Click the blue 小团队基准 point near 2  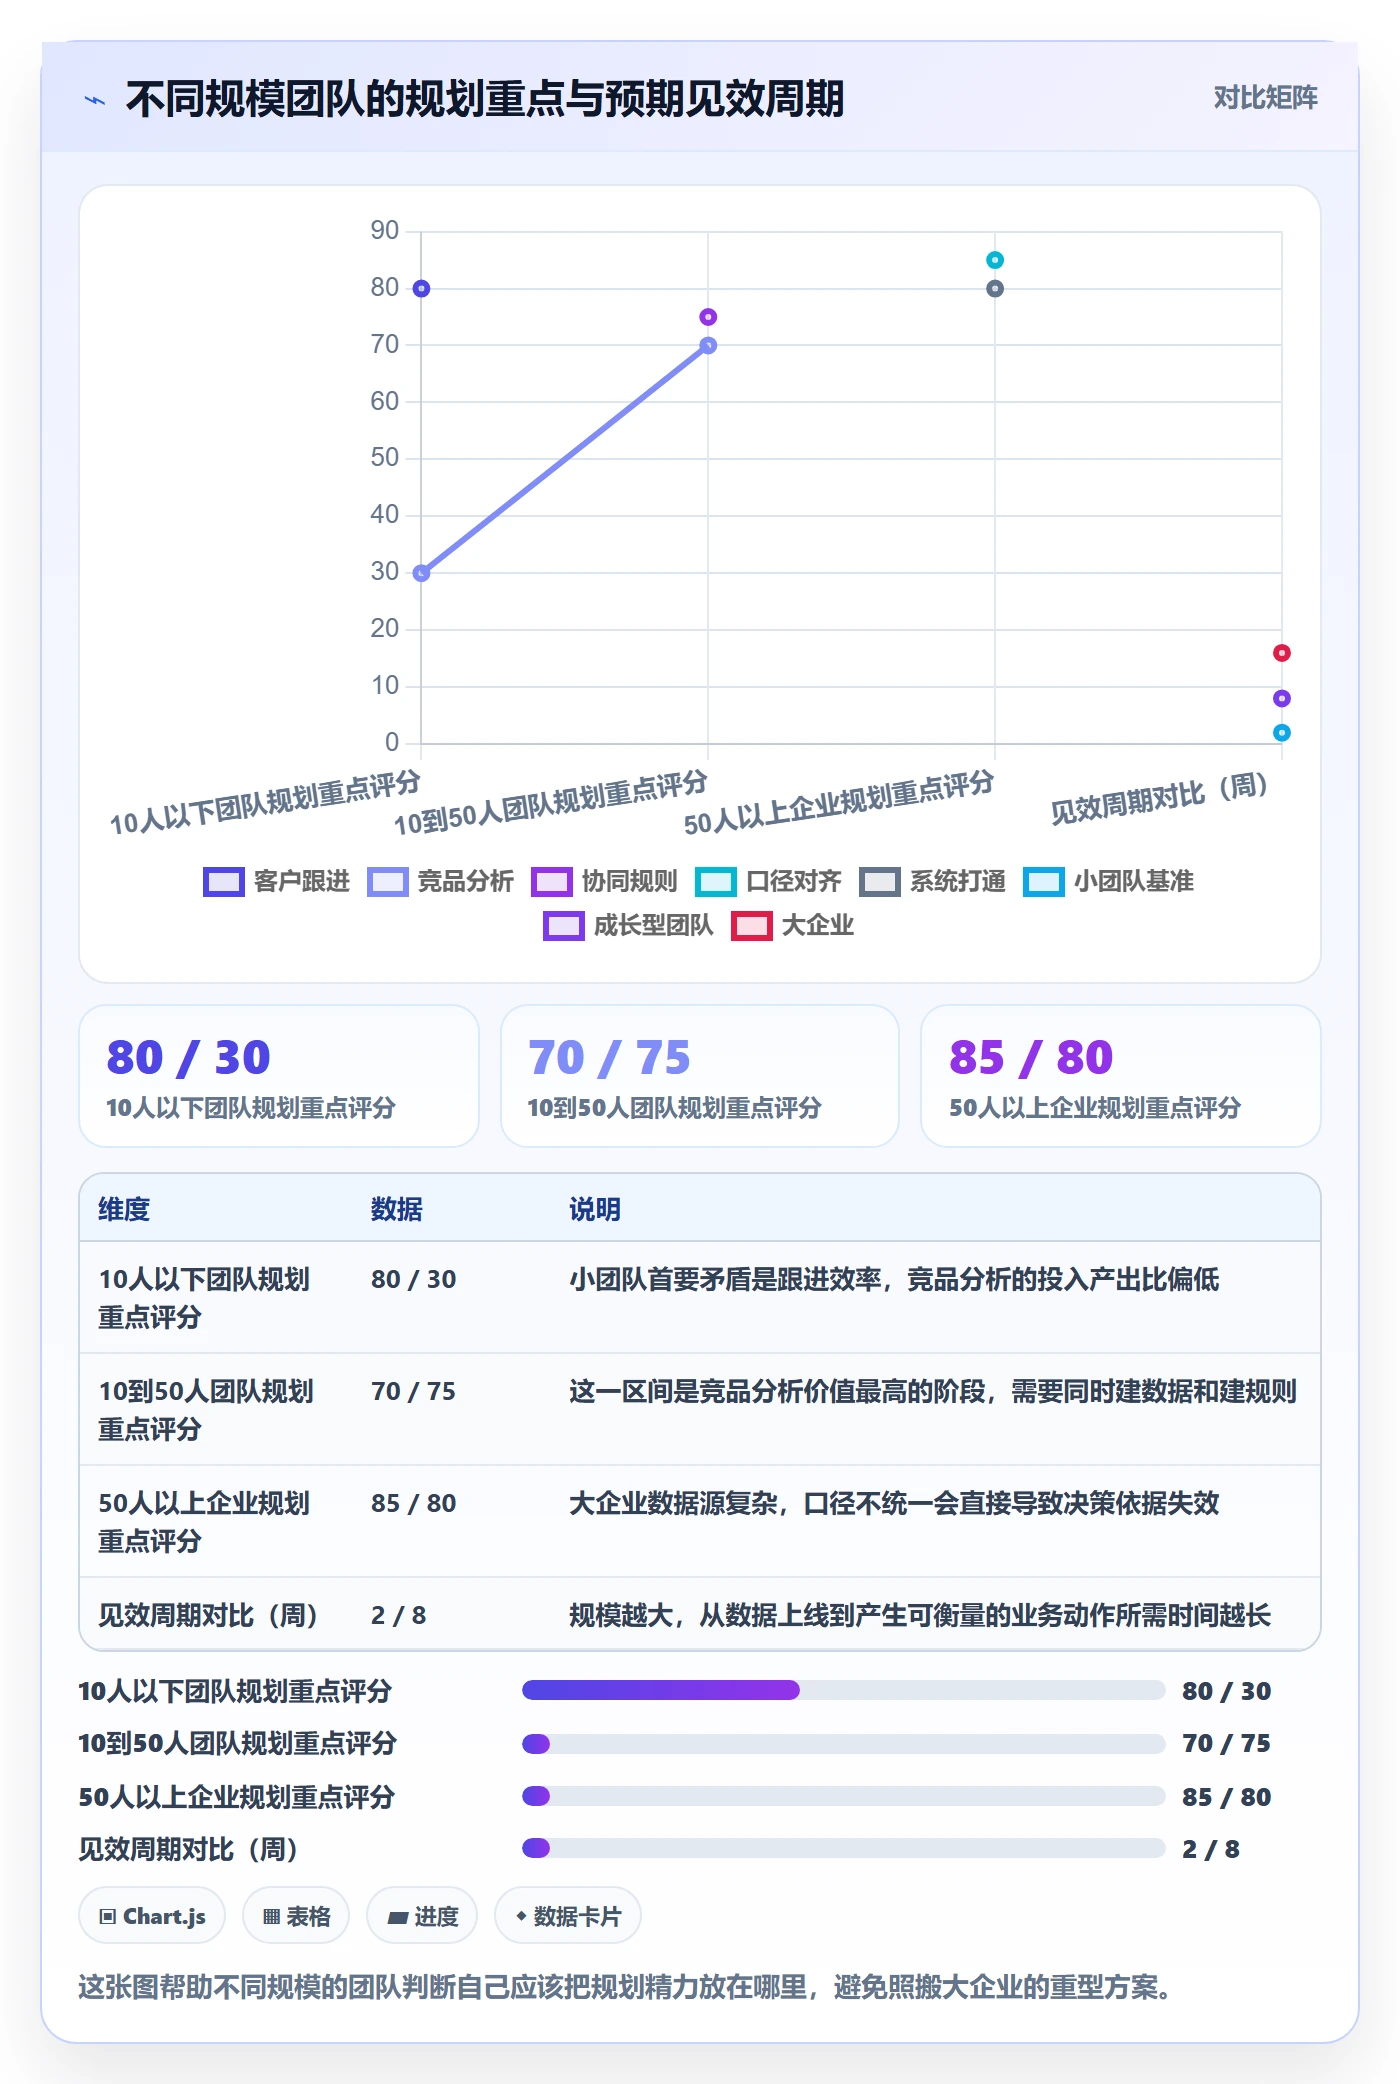[x=1282, y=733]
